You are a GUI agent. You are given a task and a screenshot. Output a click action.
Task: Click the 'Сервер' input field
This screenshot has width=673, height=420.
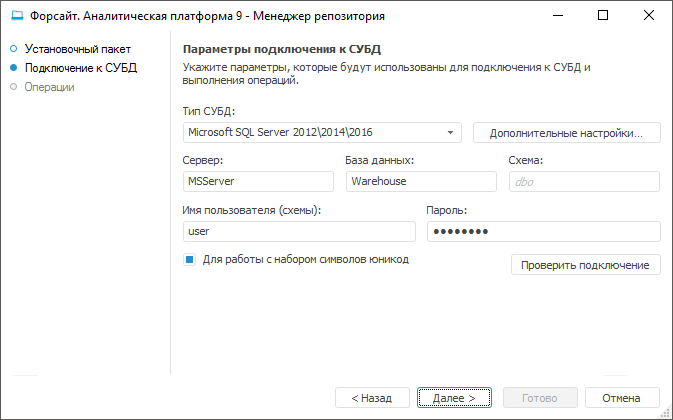click(x=258, y=181)
